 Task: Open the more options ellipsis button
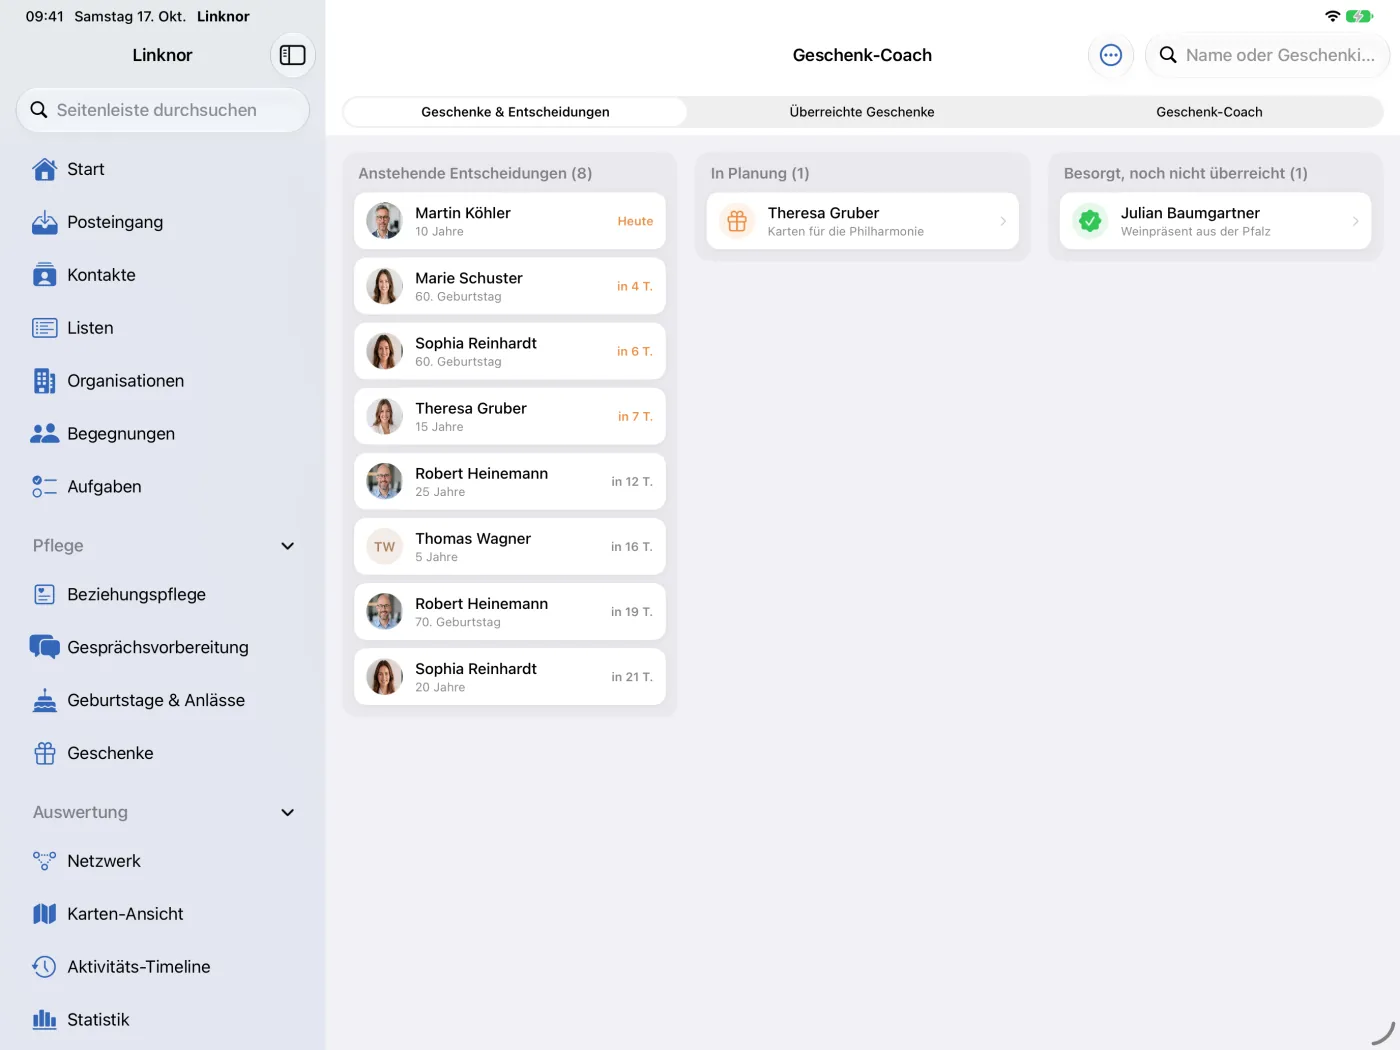[x=1111, y=55]
